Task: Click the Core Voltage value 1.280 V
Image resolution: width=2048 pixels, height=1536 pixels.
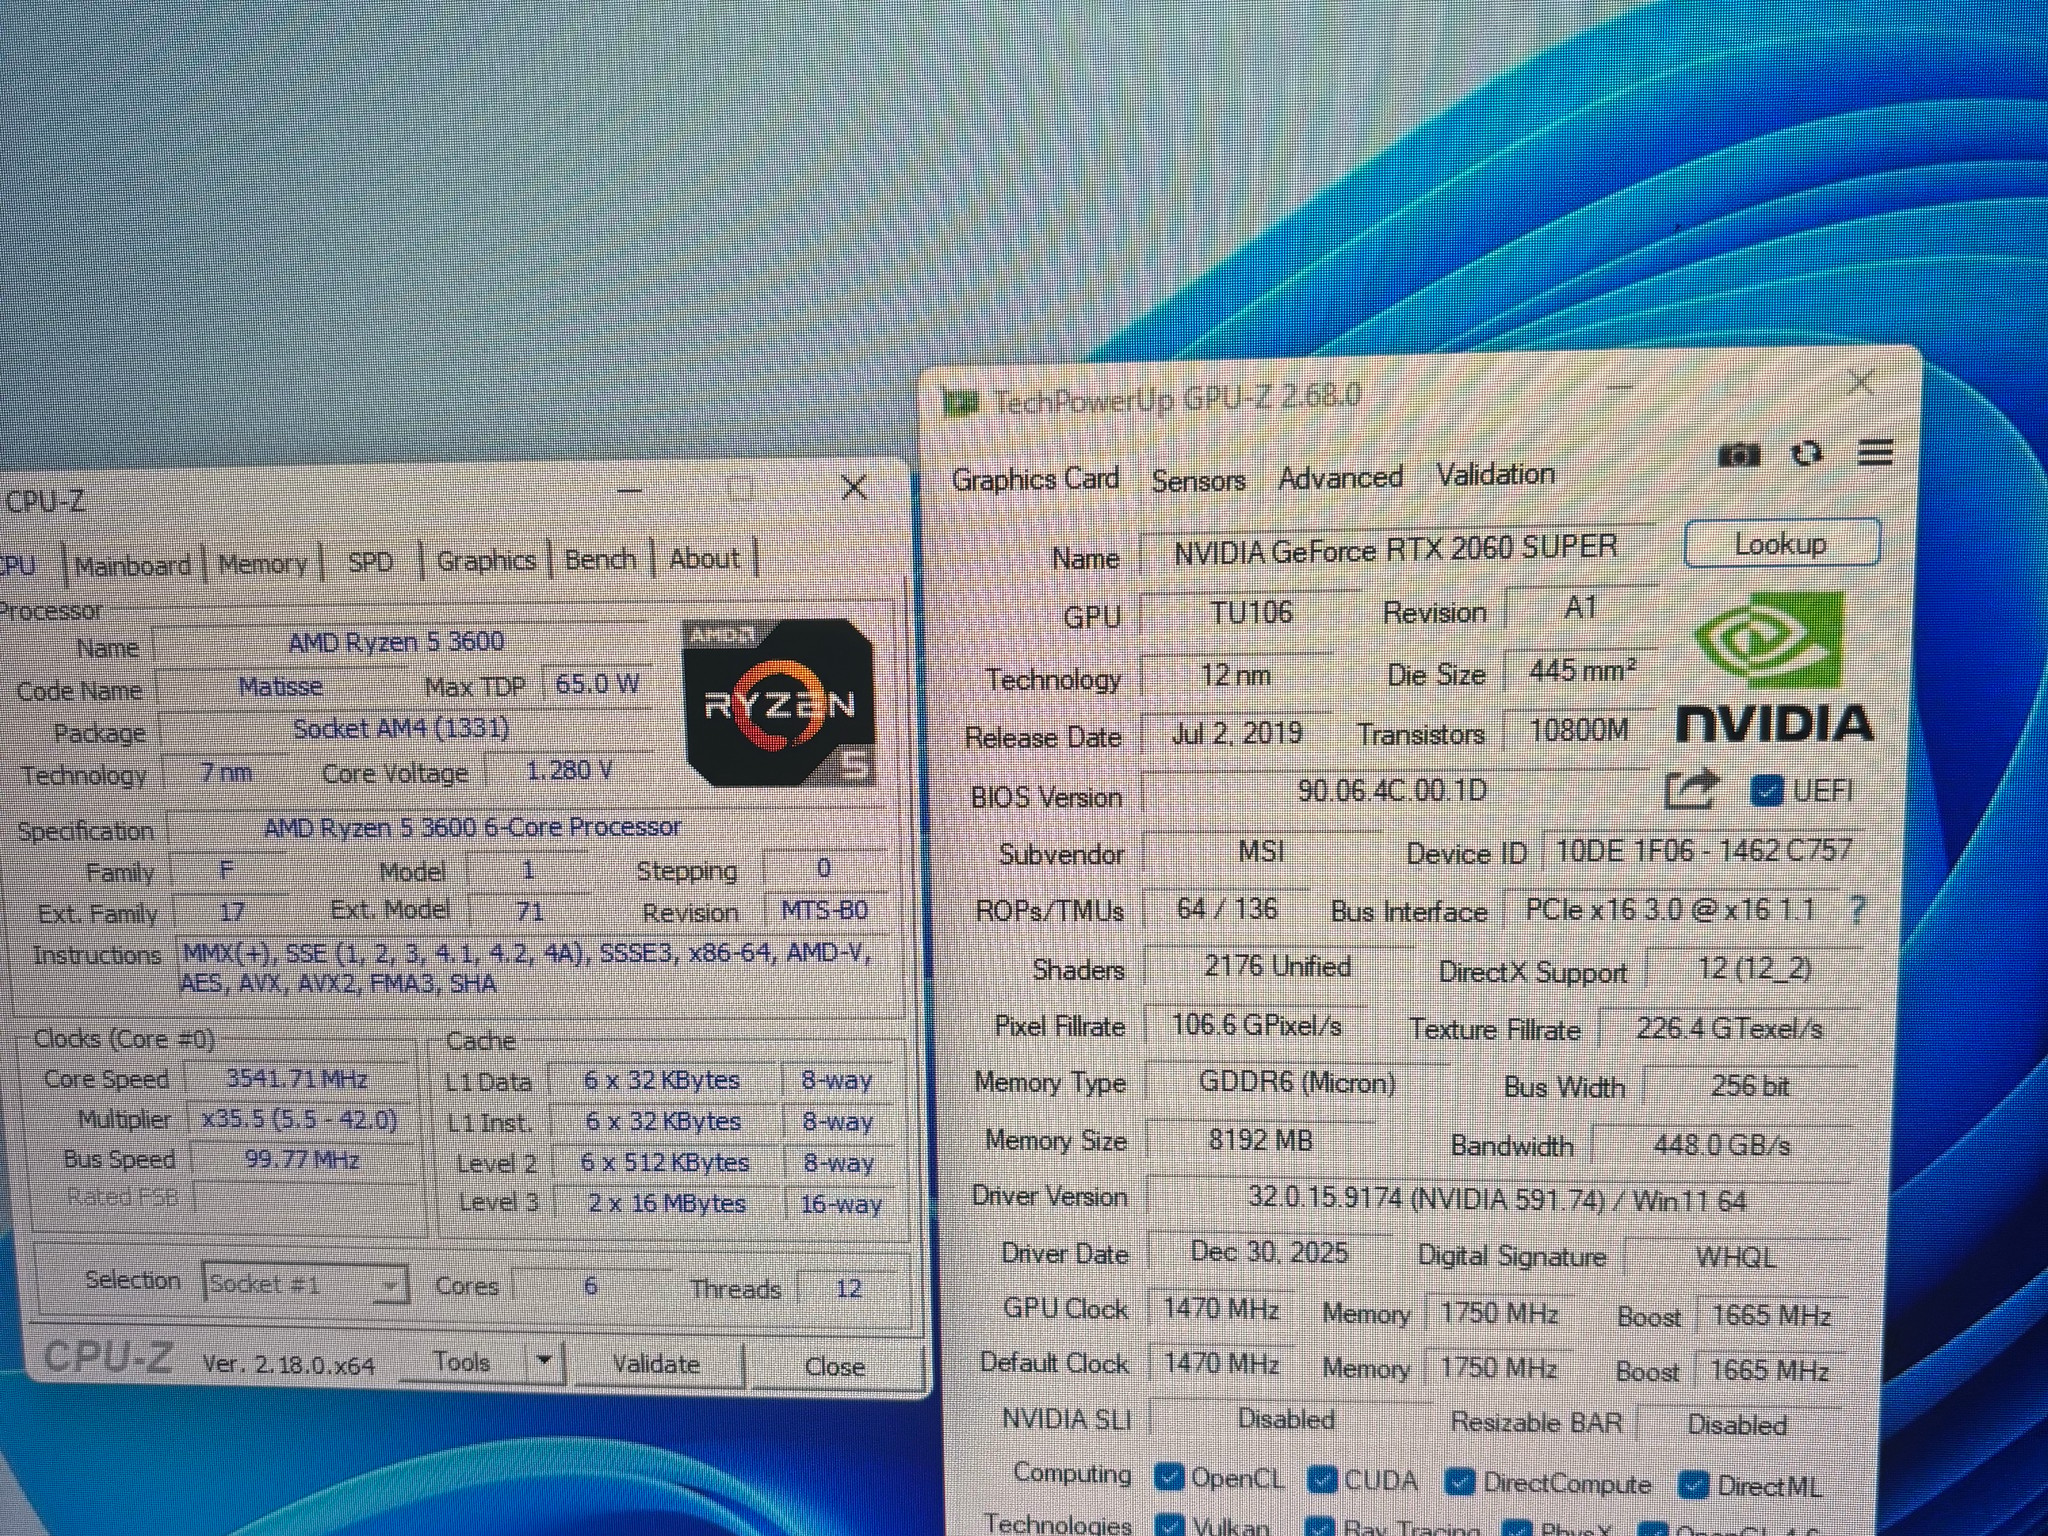Action: pyautogui.click(x=570, y=771)
